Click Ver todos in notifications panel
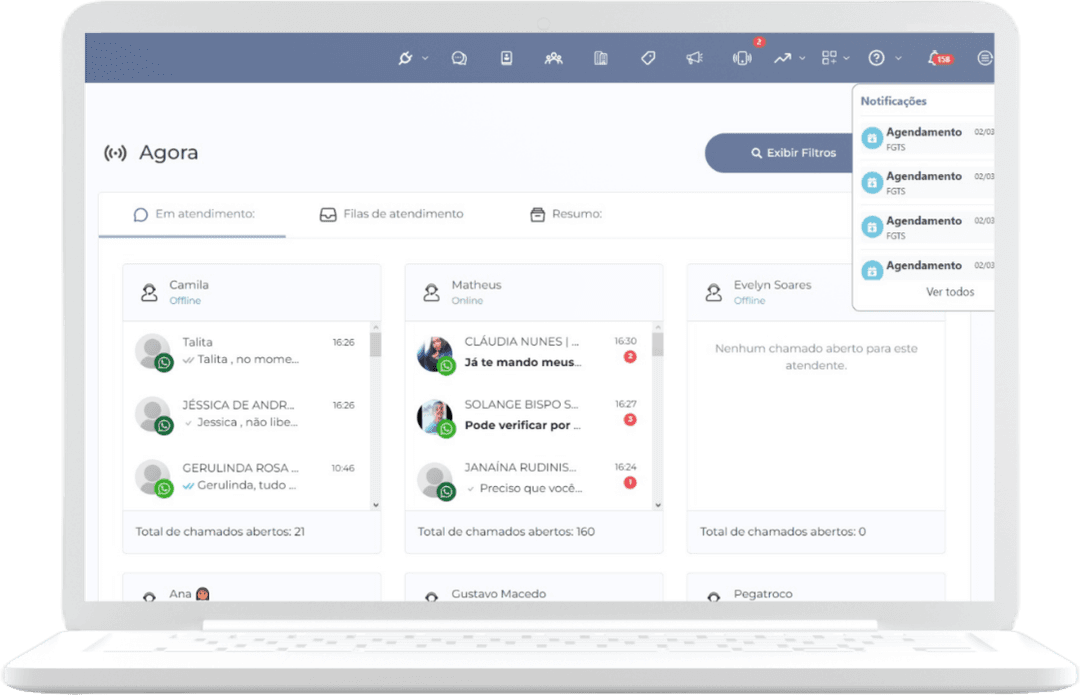This screenshot has width=1080, height=696. coord(949,292)
